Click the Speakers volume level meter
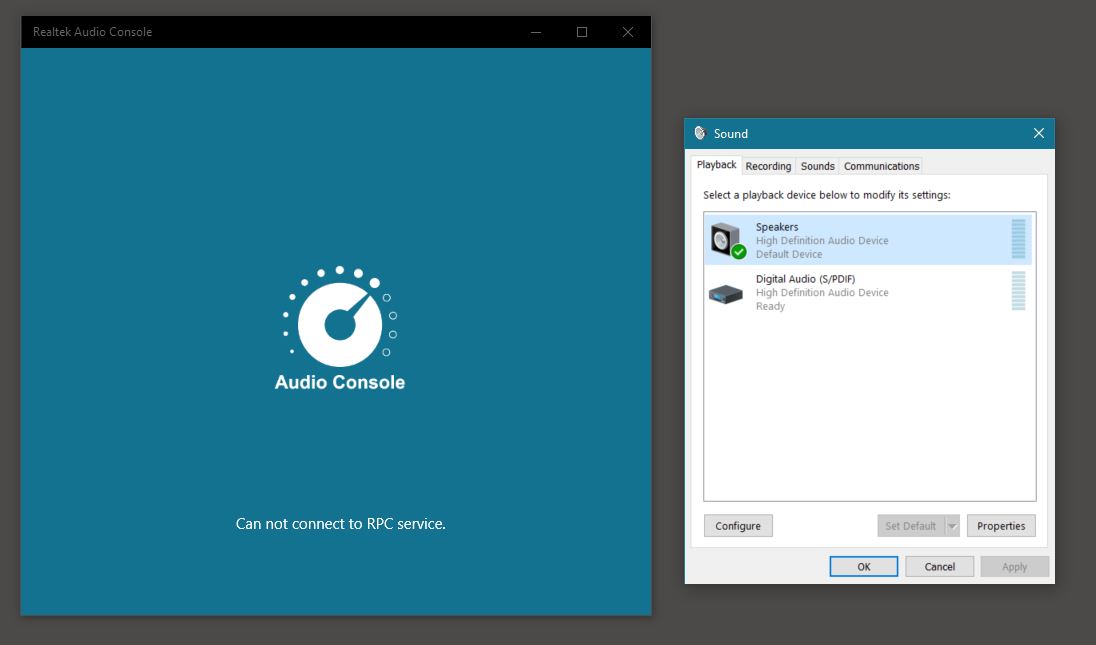 [x=1018, y=239]
